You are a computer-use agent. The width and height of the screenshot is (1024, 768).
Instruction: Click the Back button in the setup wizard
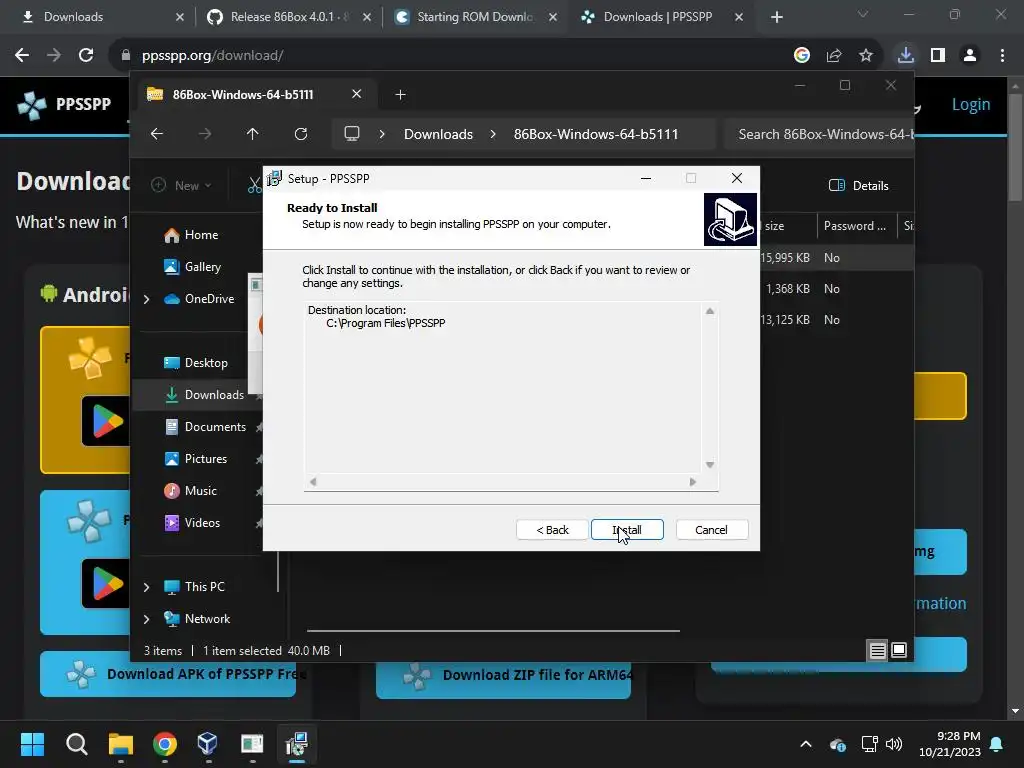tap(552, 530)
